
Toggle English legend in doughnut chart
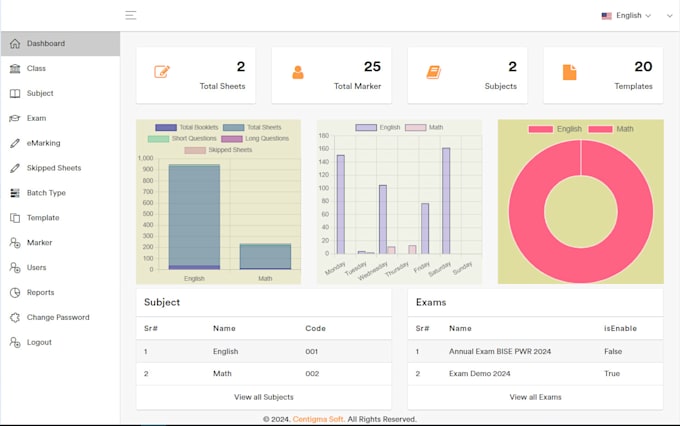[x=541, y=129]
